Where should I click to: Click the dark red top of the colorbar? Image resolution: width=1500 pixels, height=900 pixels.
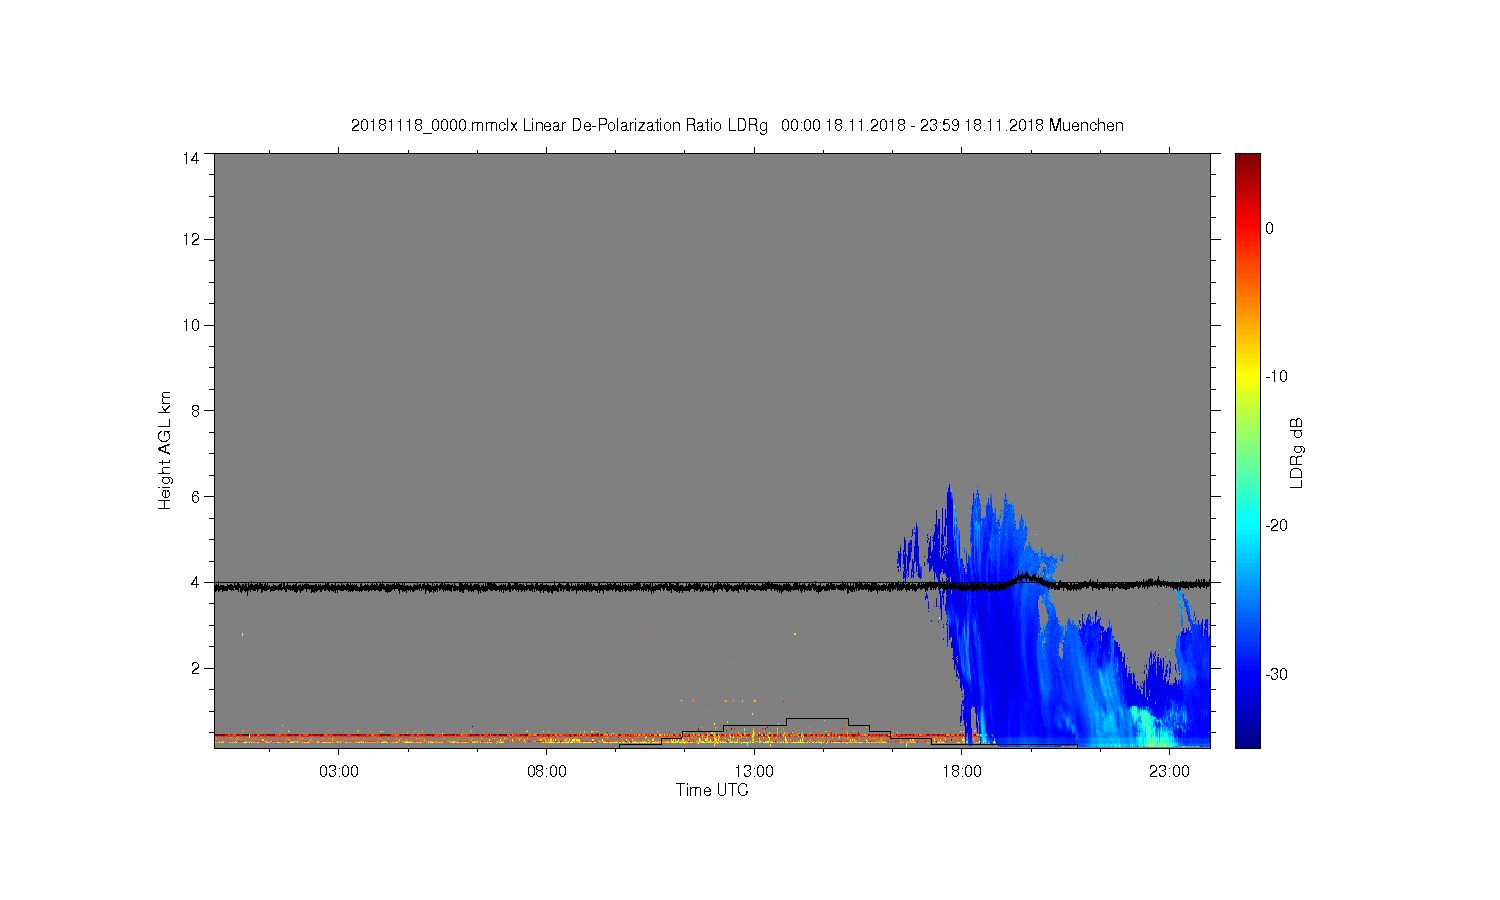[1247, 160]
